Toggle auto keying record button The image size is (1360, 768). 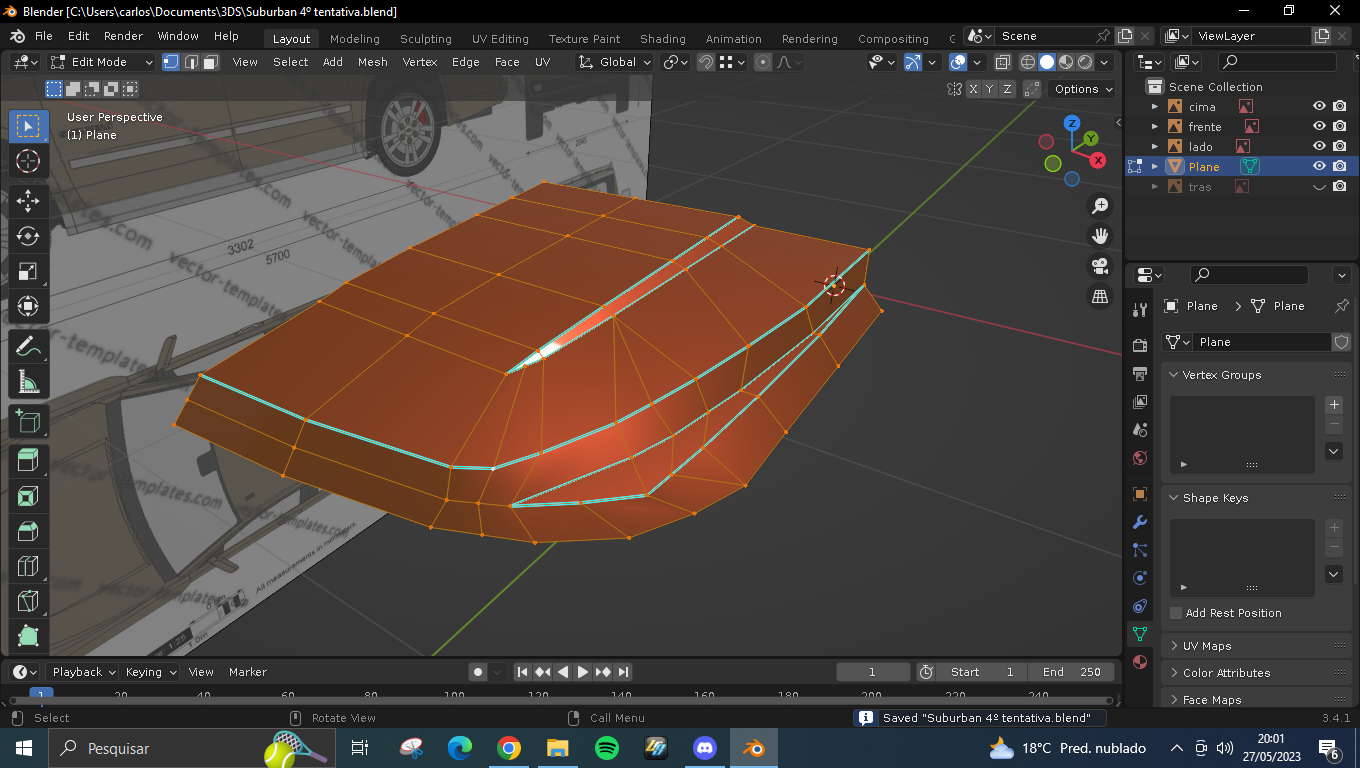478,672
